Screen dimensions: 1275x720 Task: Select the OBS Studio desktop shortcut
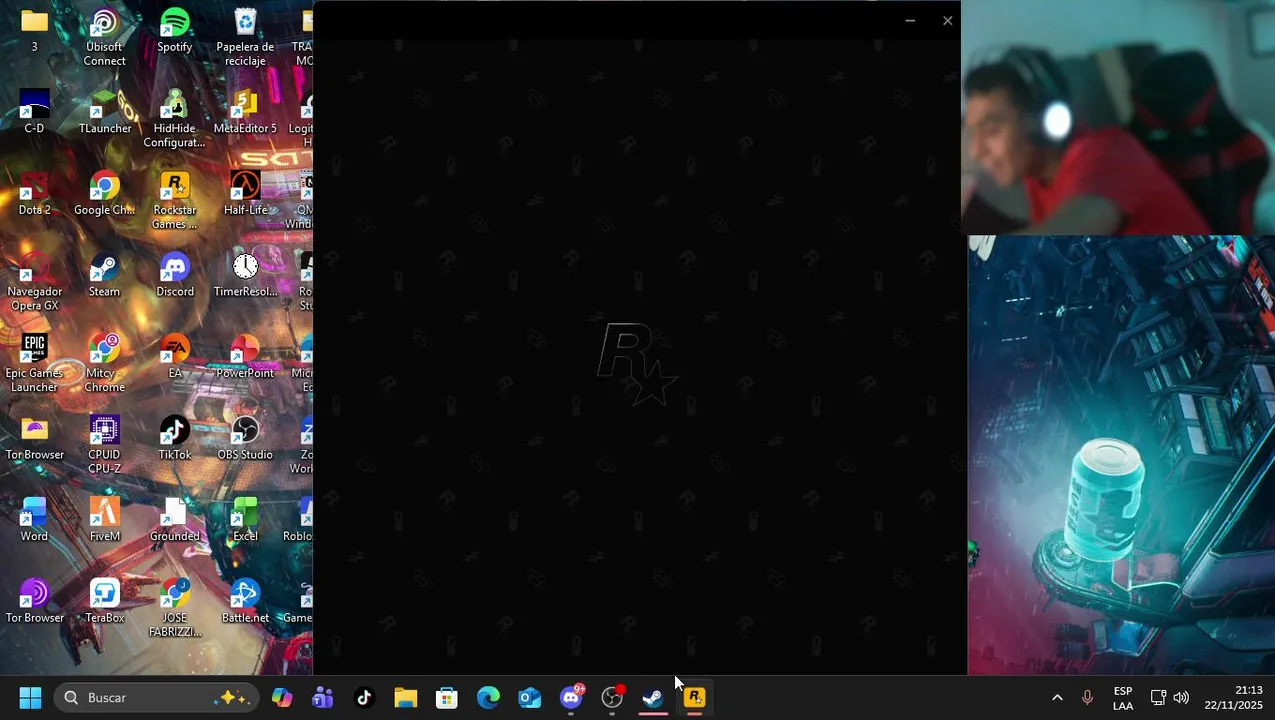pyautogui.click(x=245, y=438)
